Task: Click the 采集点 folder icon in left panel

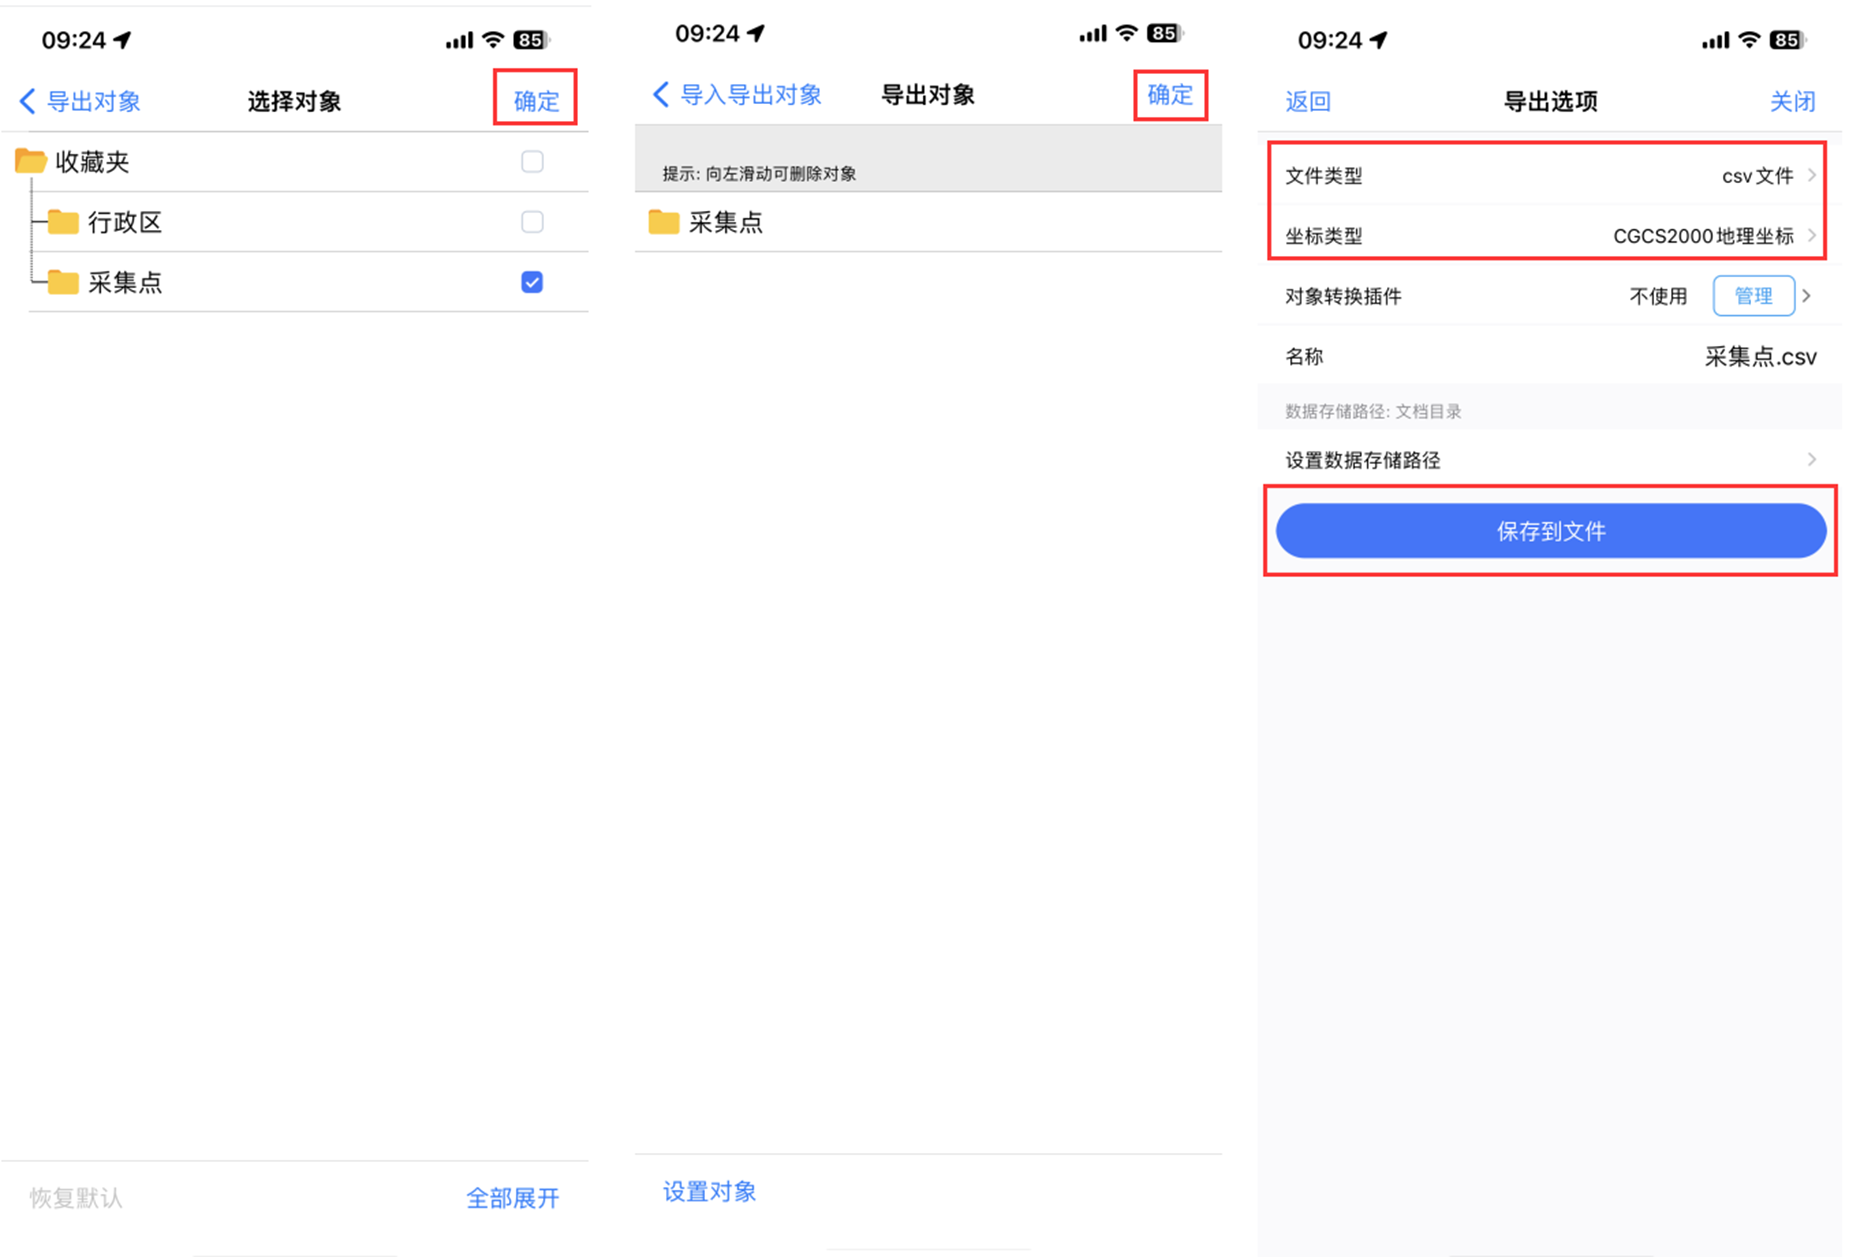Action: click(x=62, y=281)
